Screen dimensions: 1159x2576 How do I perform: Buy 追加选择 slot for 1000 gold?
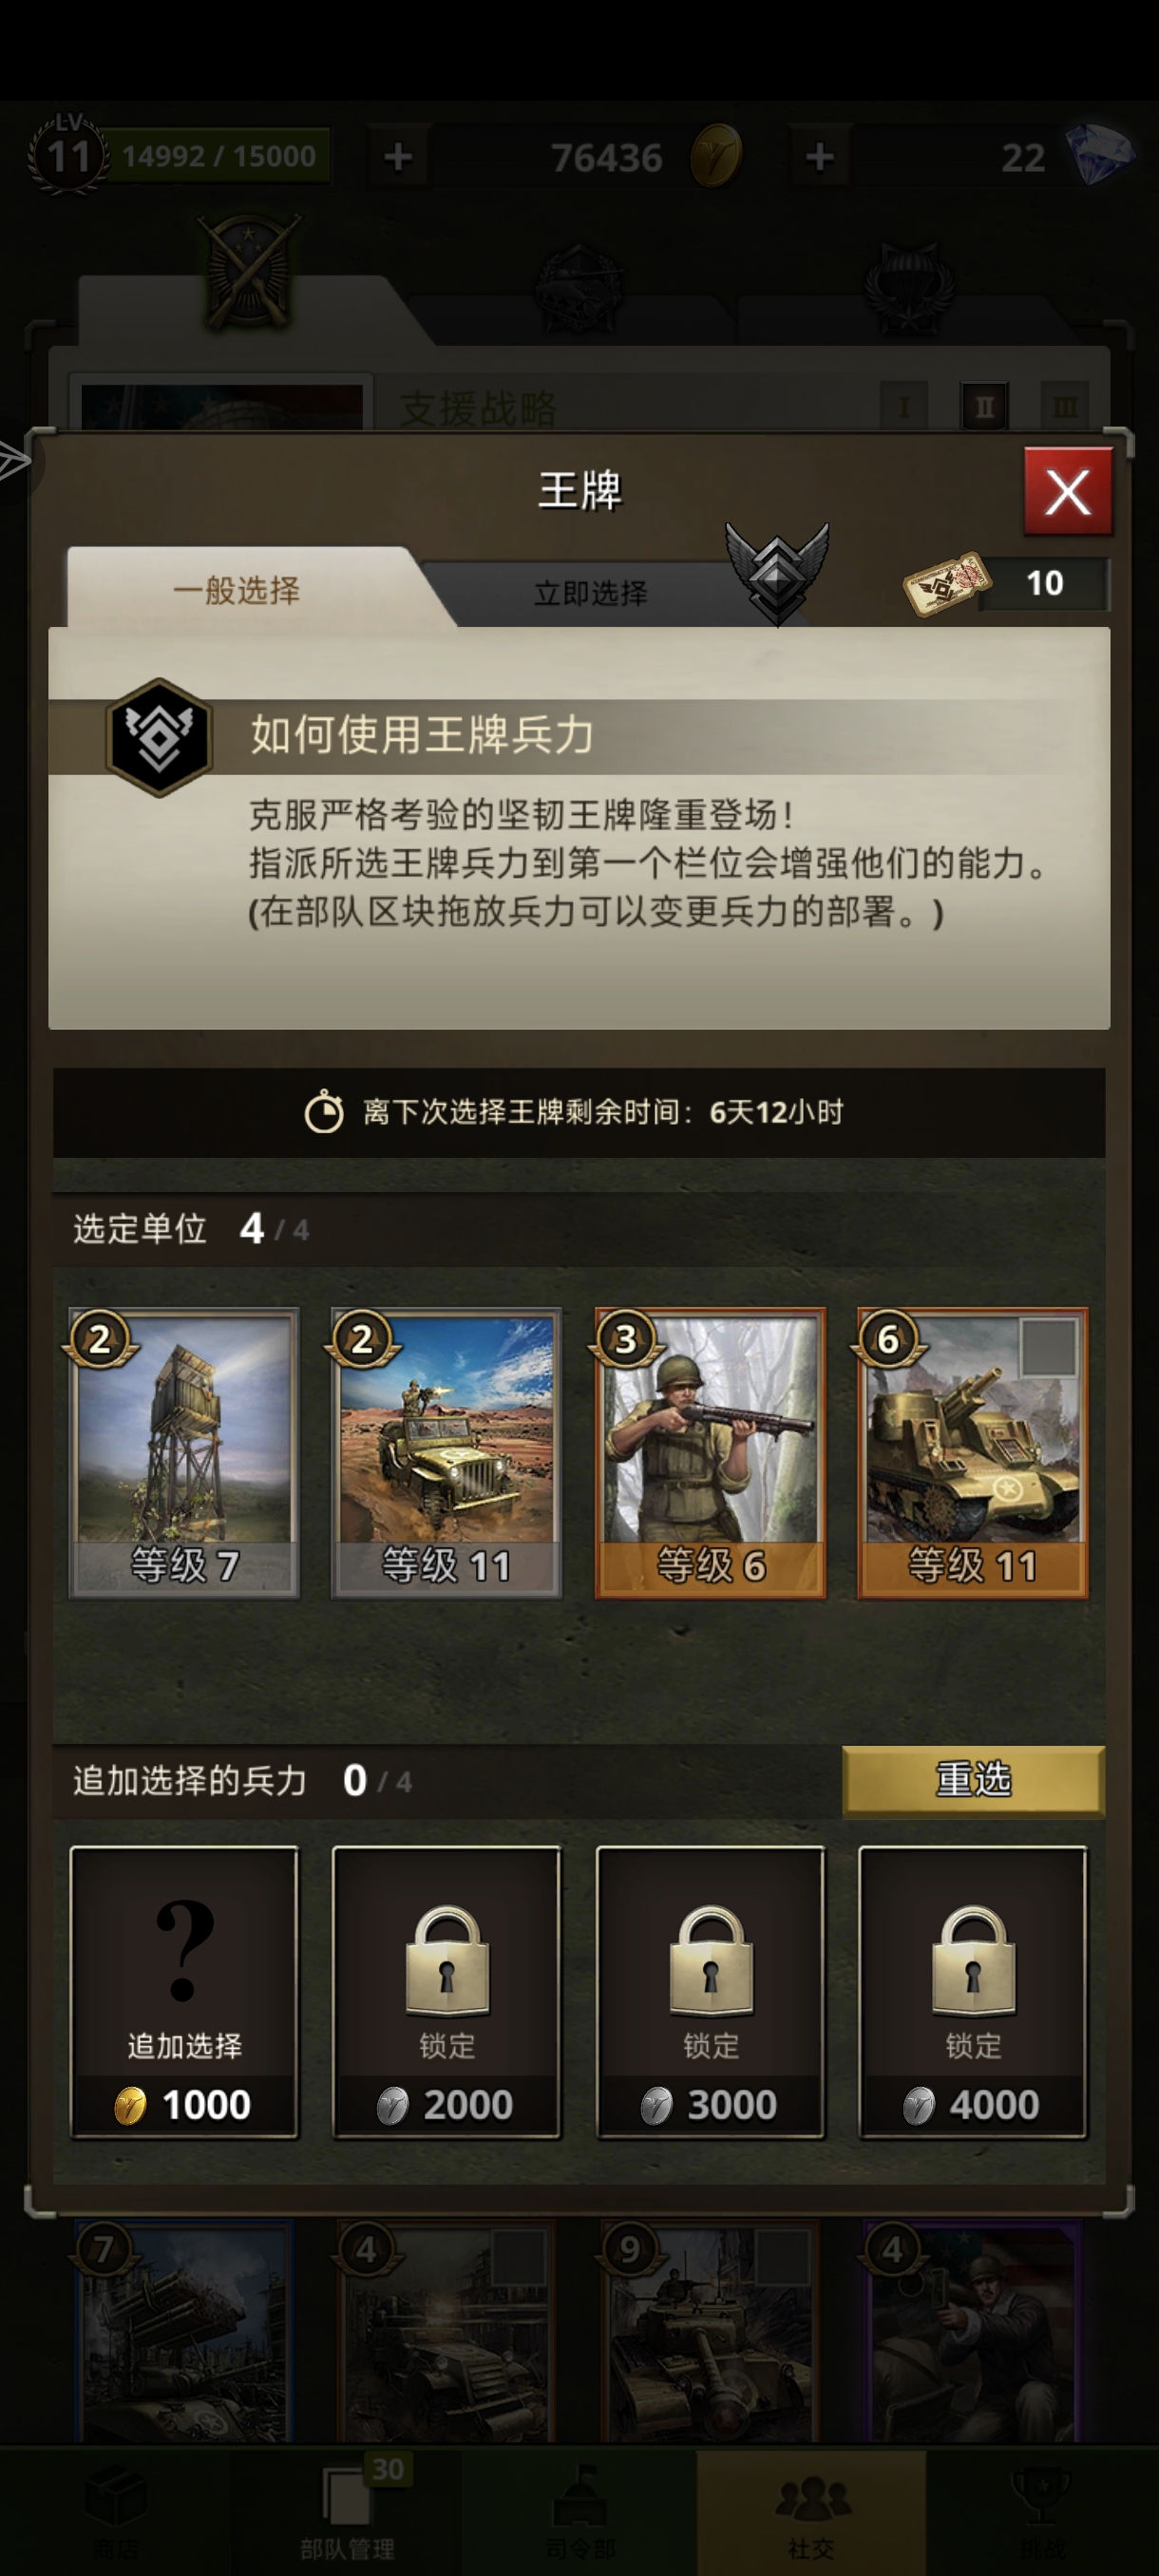[184, 1992]
